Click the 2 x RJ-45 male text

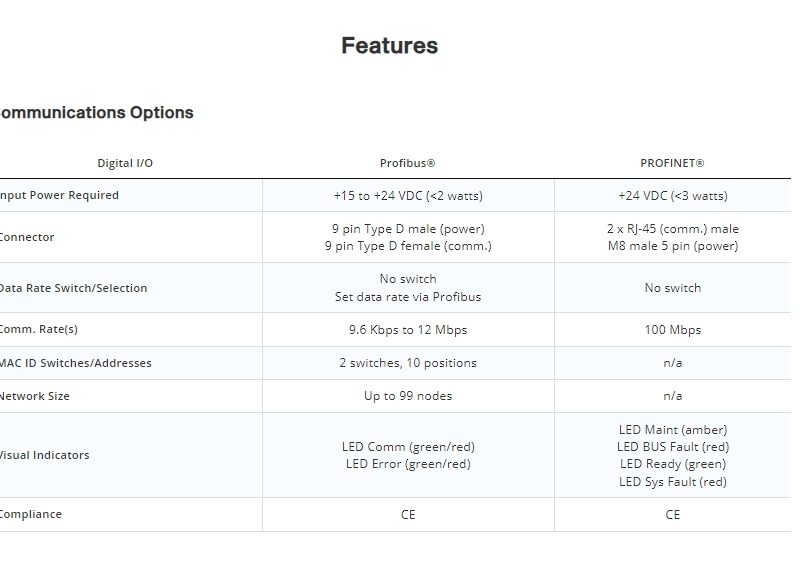[x=672, y=229]
